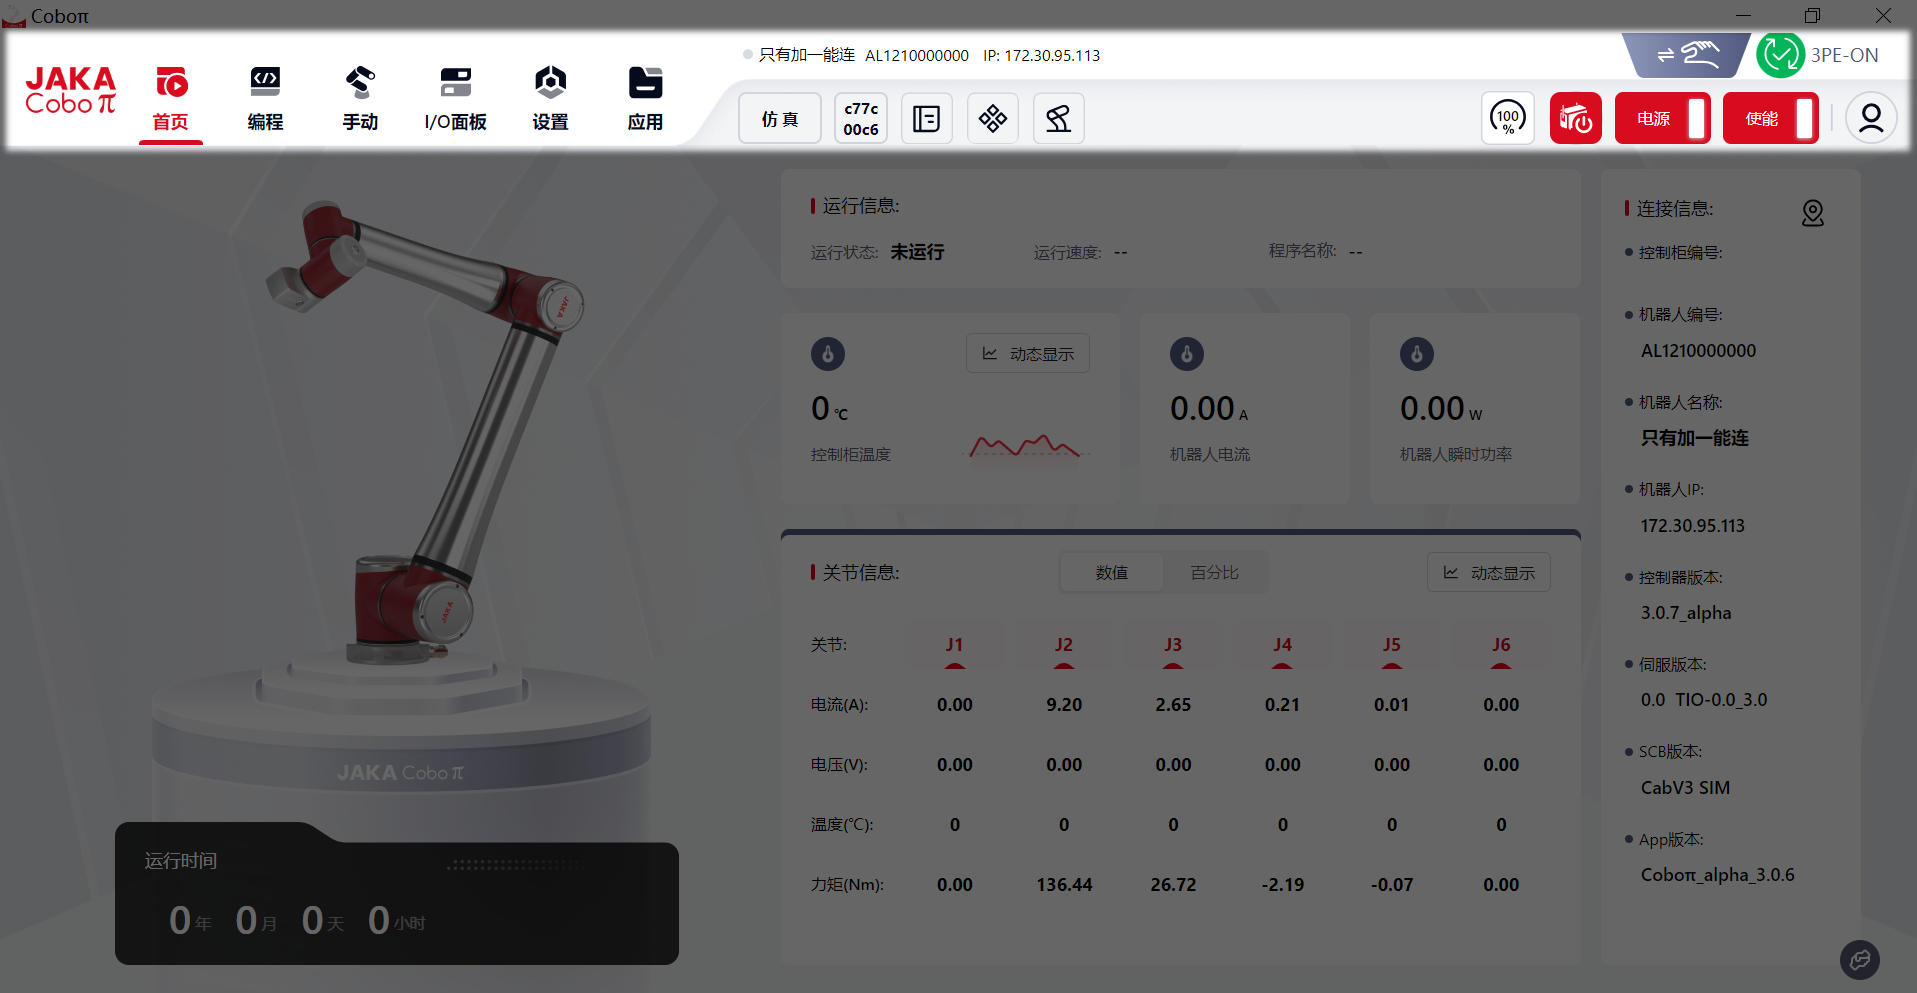The width and height of the screenshot is (1917, 993).
Task: Toggle the 使能 enable switch
Action: click(1770, 119)
